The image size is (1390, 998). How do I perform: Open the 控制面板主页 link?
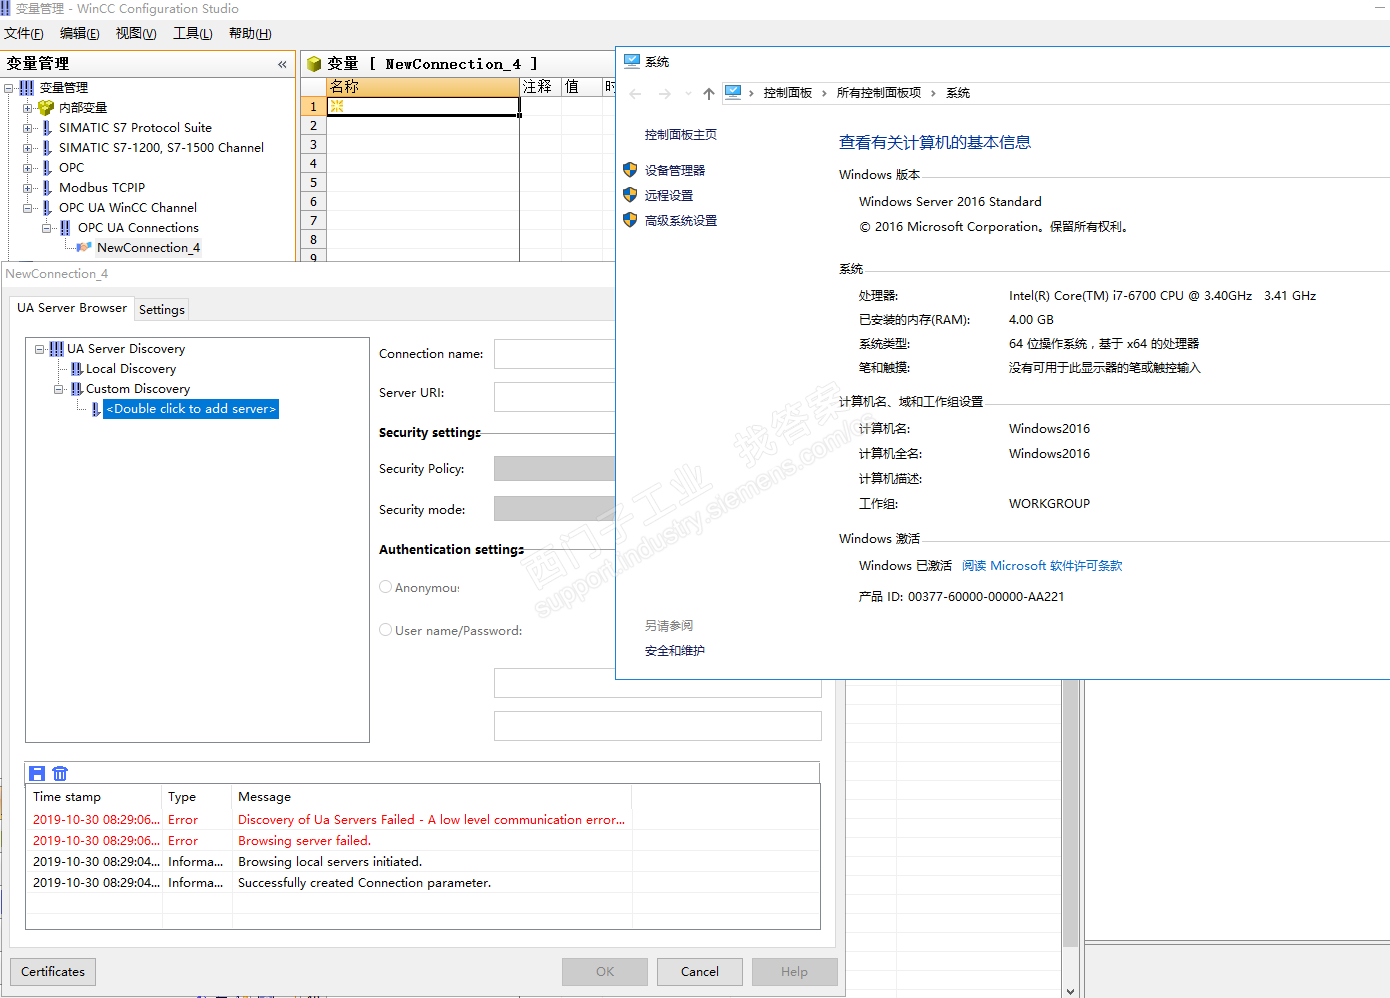(681, 135)
